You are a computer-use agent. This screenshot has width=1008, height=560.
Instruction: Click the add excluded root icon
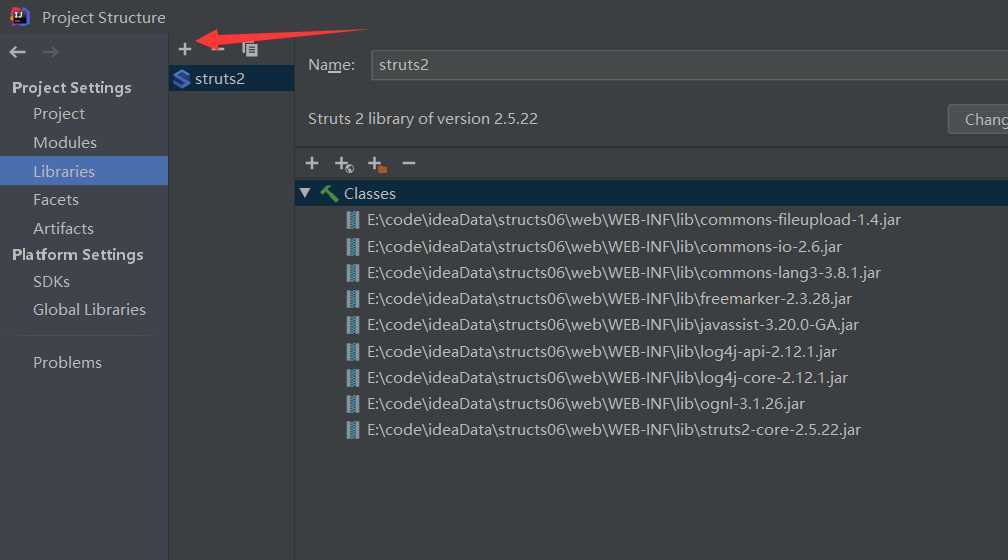(377, 165)
